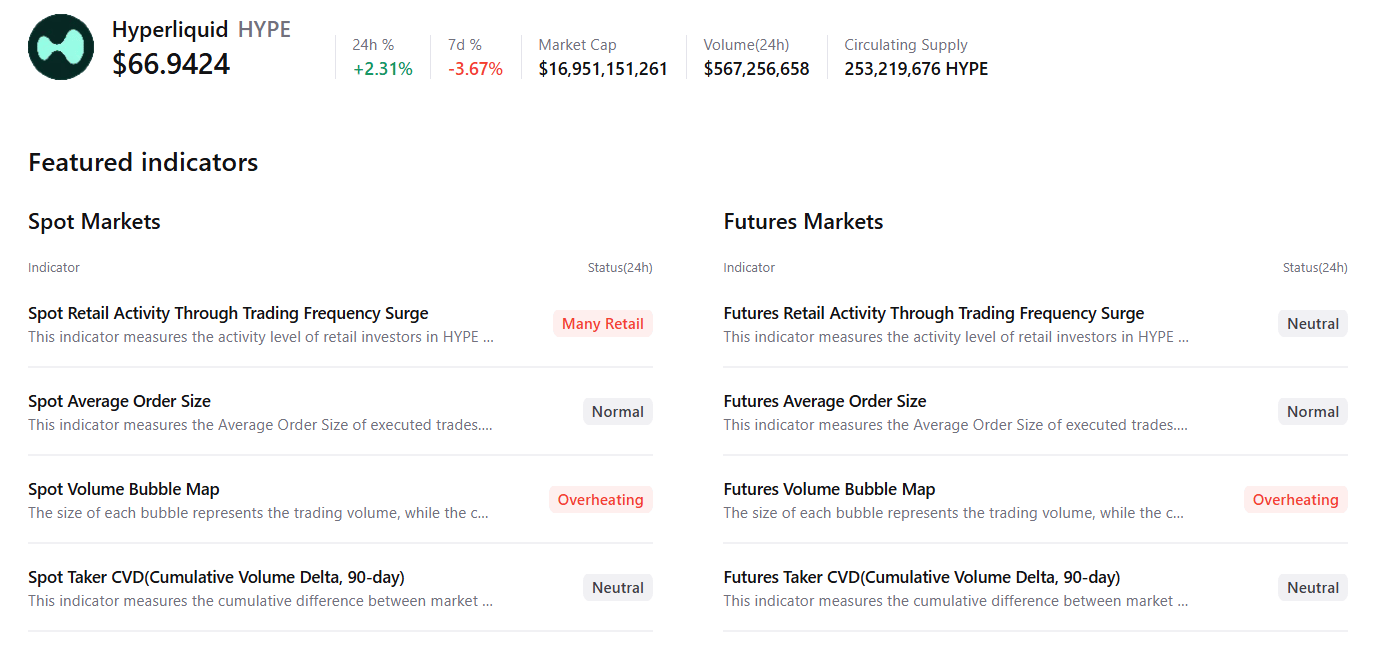Click the -3.67% 7d change value

click(x=475, y=69)
